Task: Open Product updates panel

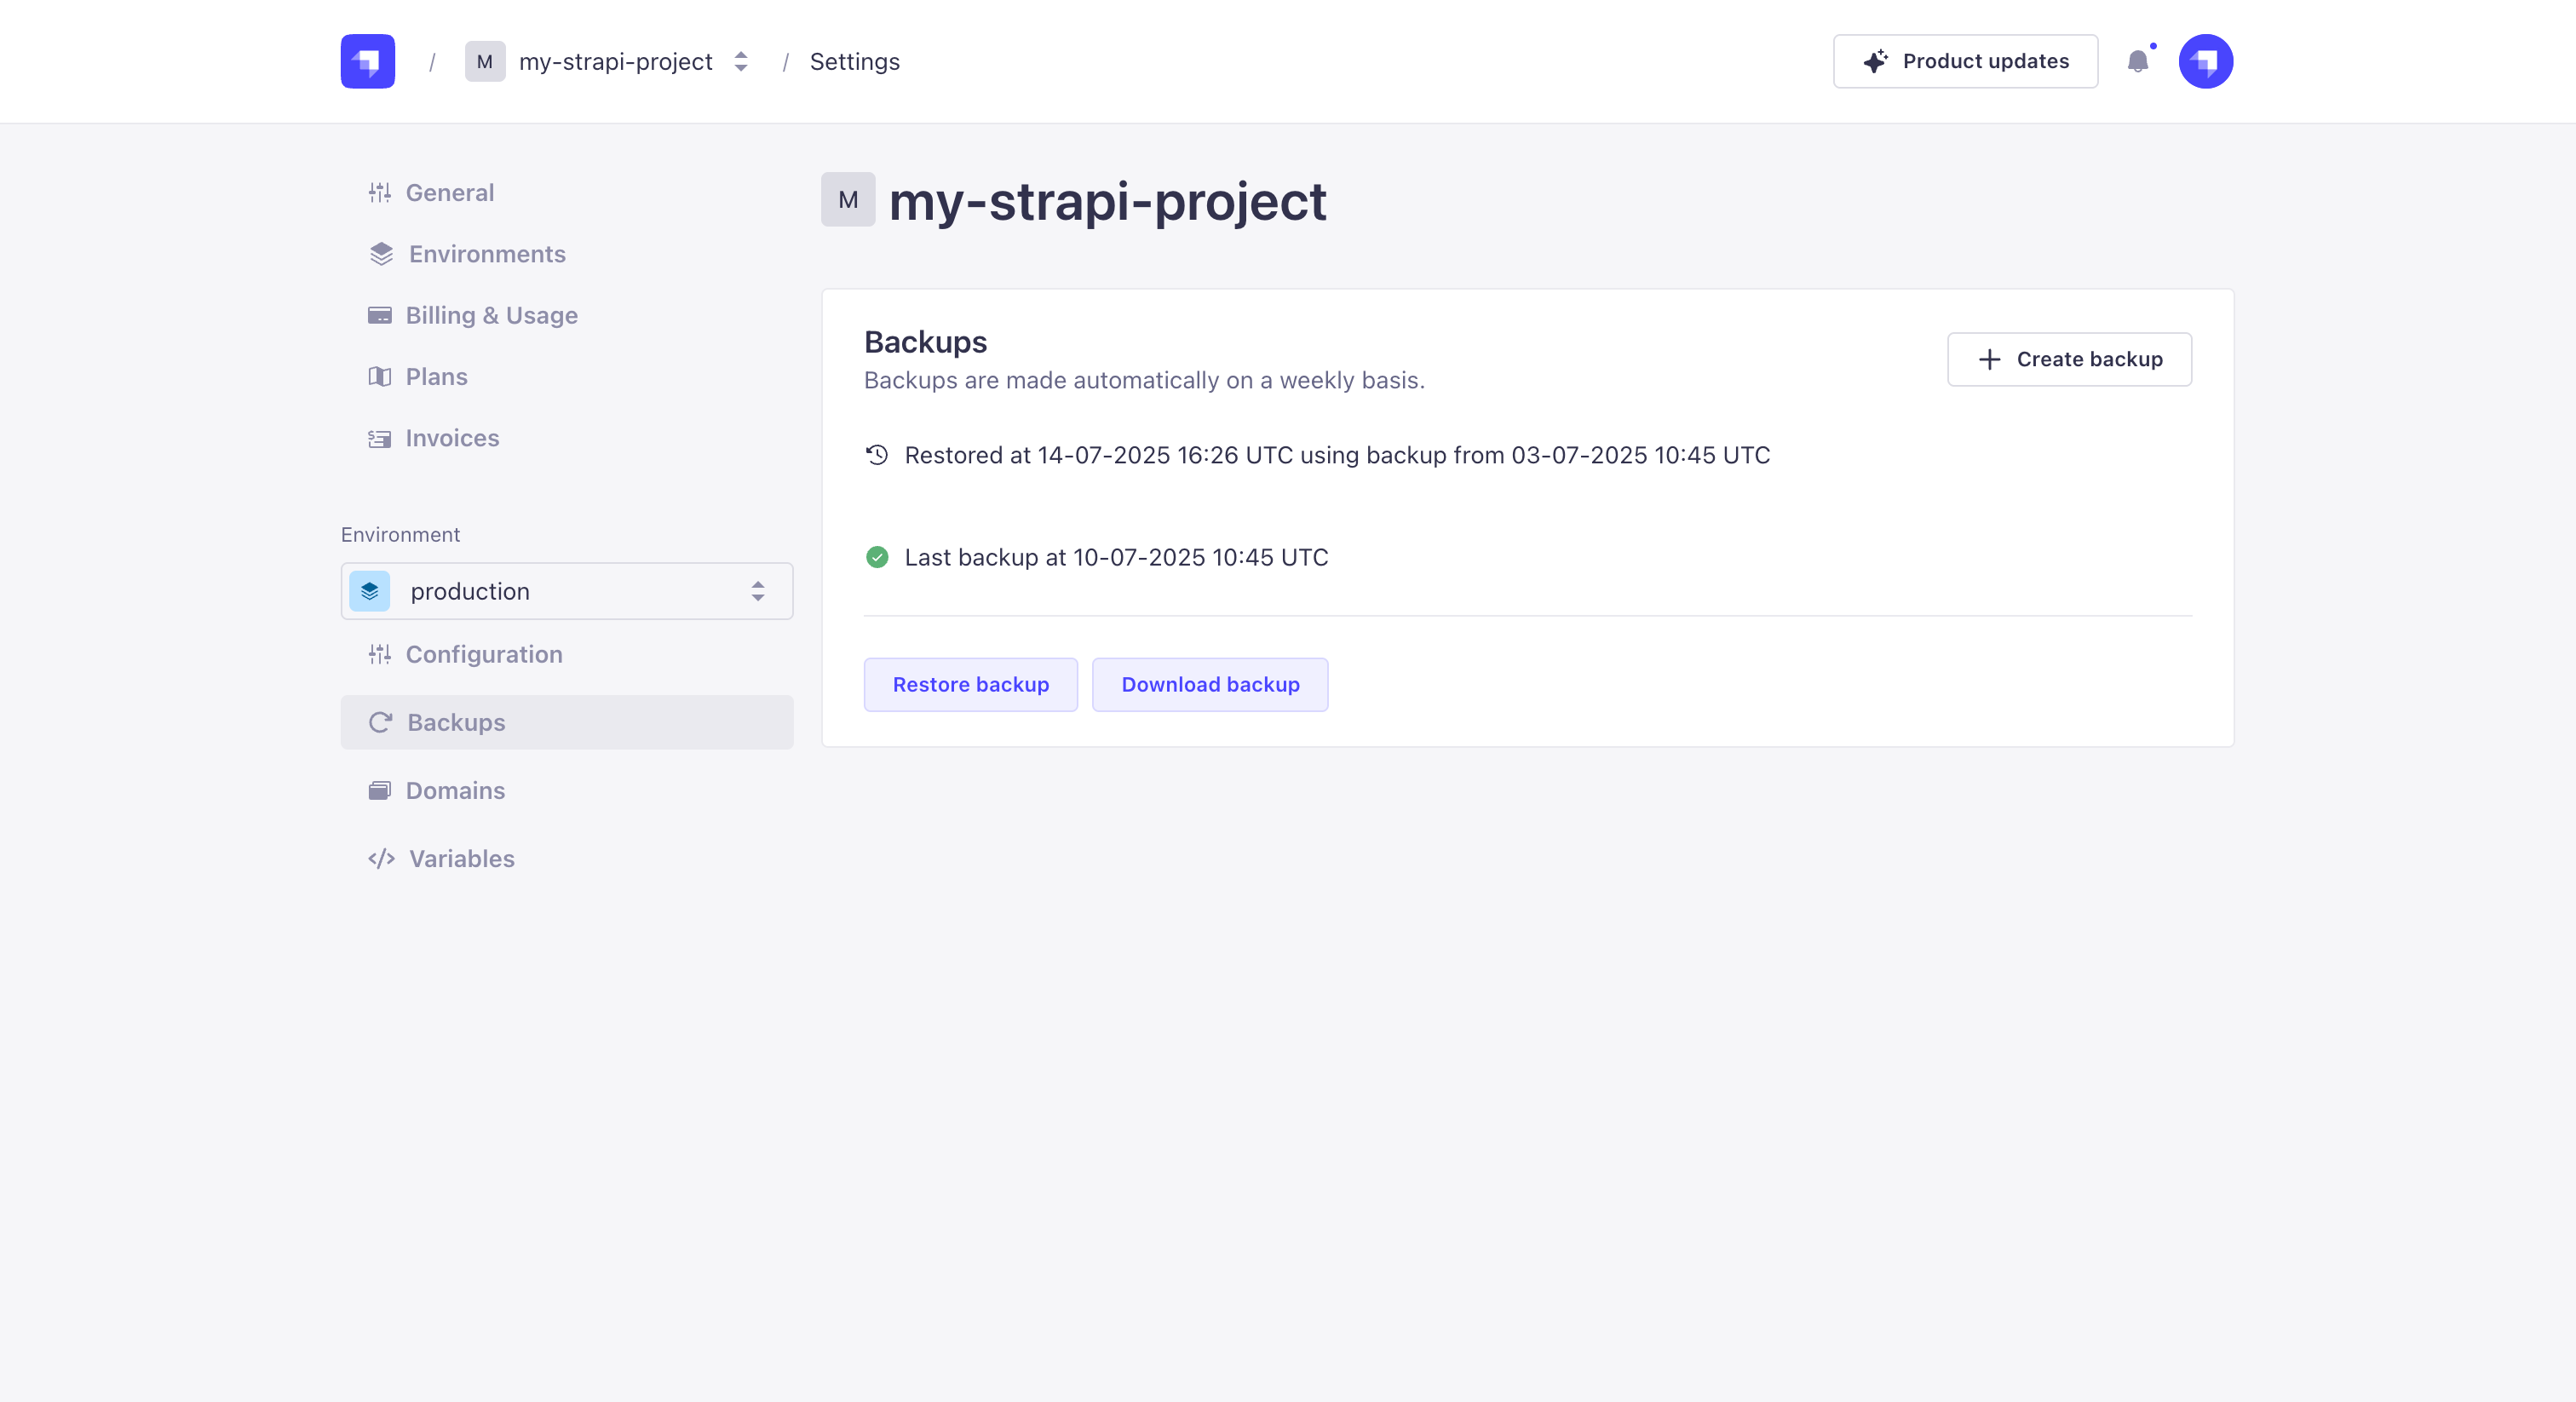Action: (x=1964, y=61)
